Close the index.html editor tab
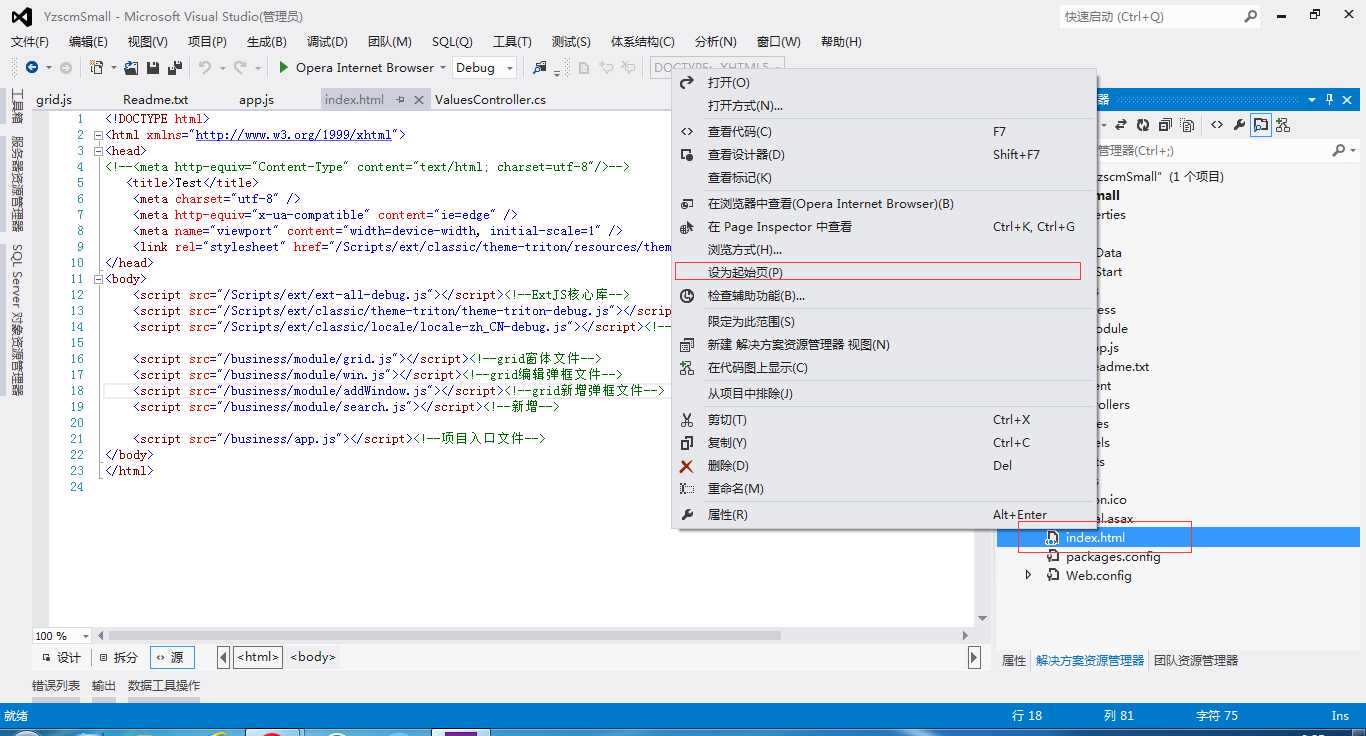 pos(419,99)
